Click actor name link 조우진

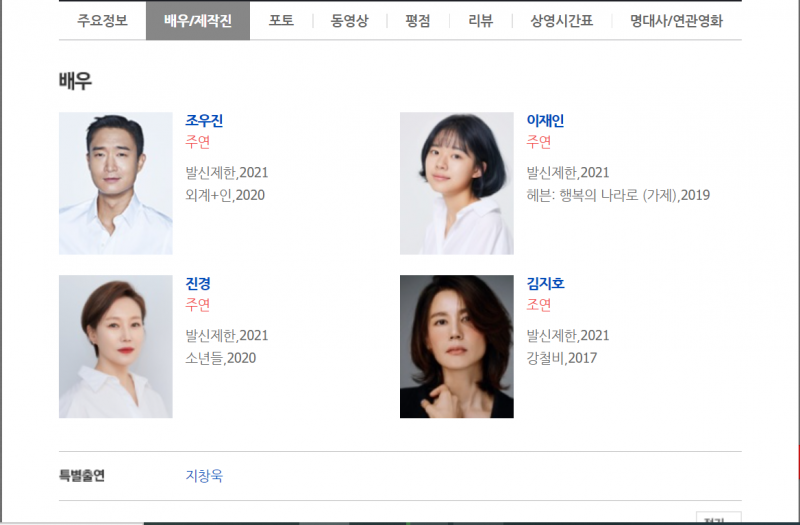[x=204, y=120]
